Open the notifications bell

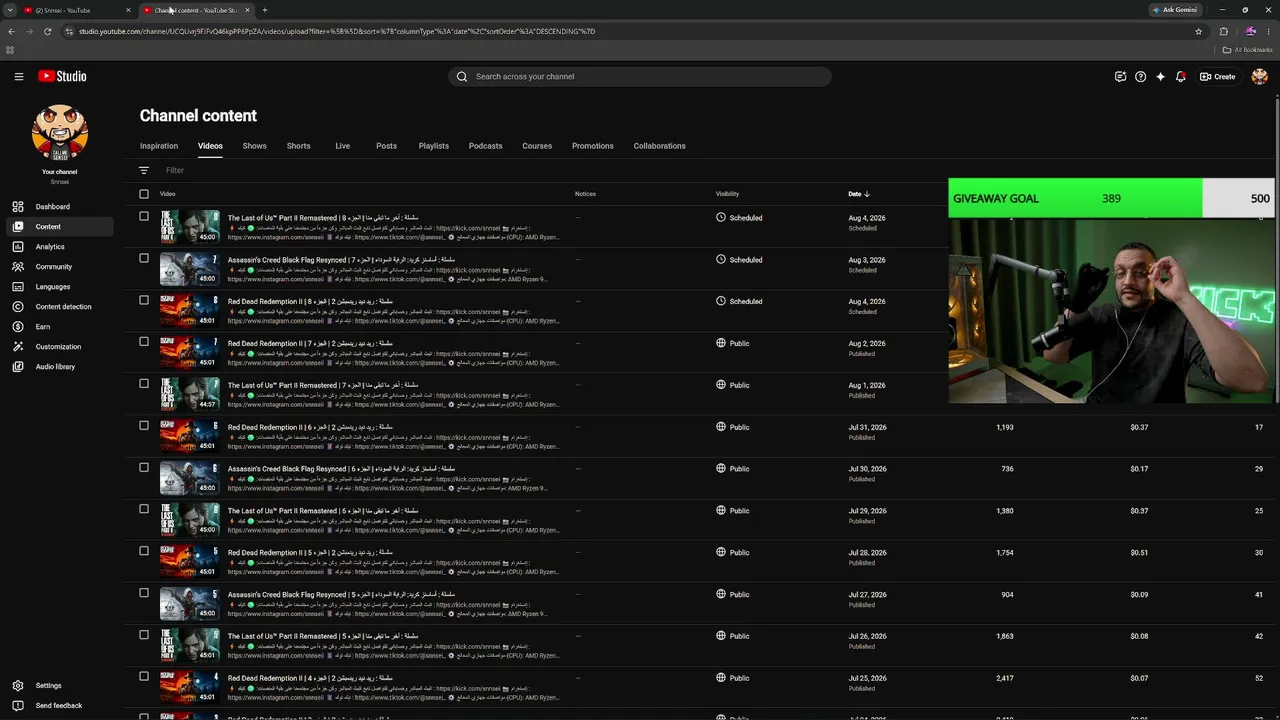coord(1181,76)
